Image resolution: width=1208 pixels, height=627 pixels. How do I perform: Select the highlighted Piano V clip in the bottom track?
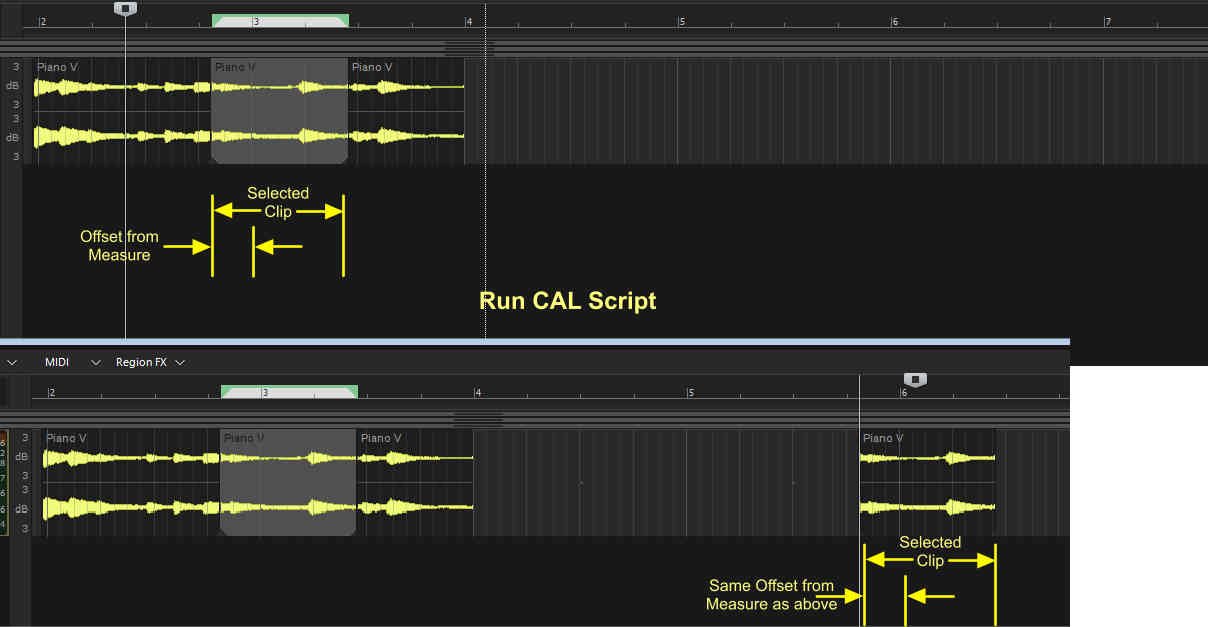click(288, 482)
